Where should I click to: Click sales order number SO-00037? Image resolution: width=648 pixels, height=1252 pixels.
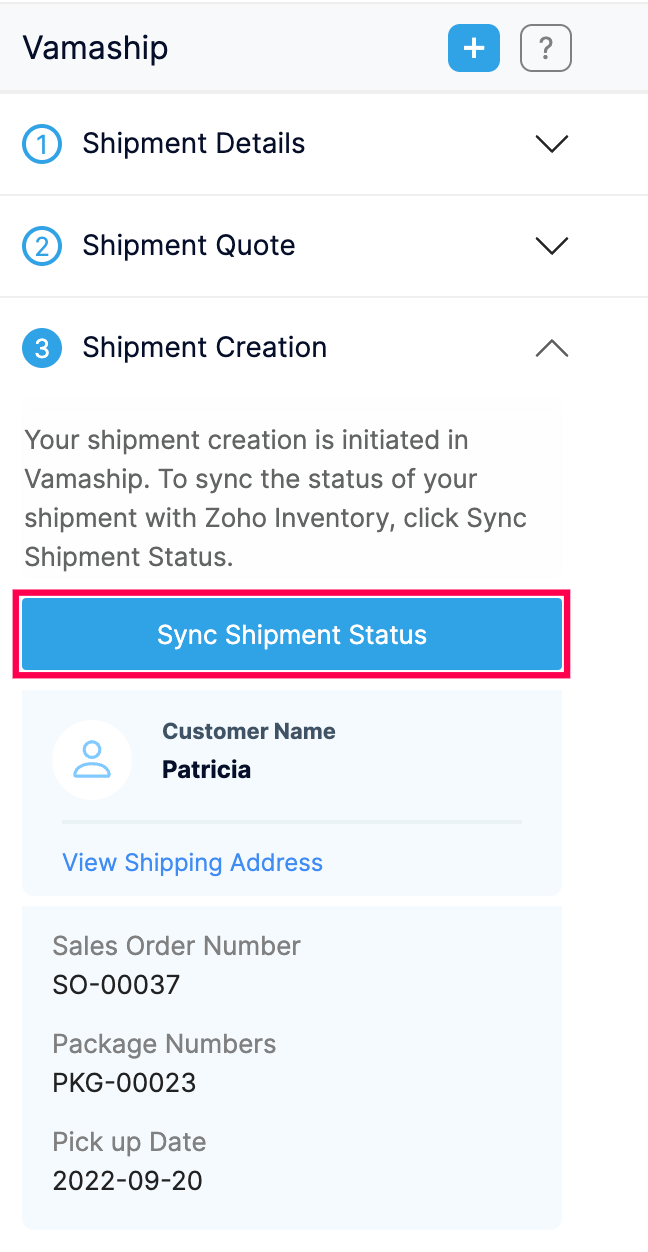tap(116, 985)
